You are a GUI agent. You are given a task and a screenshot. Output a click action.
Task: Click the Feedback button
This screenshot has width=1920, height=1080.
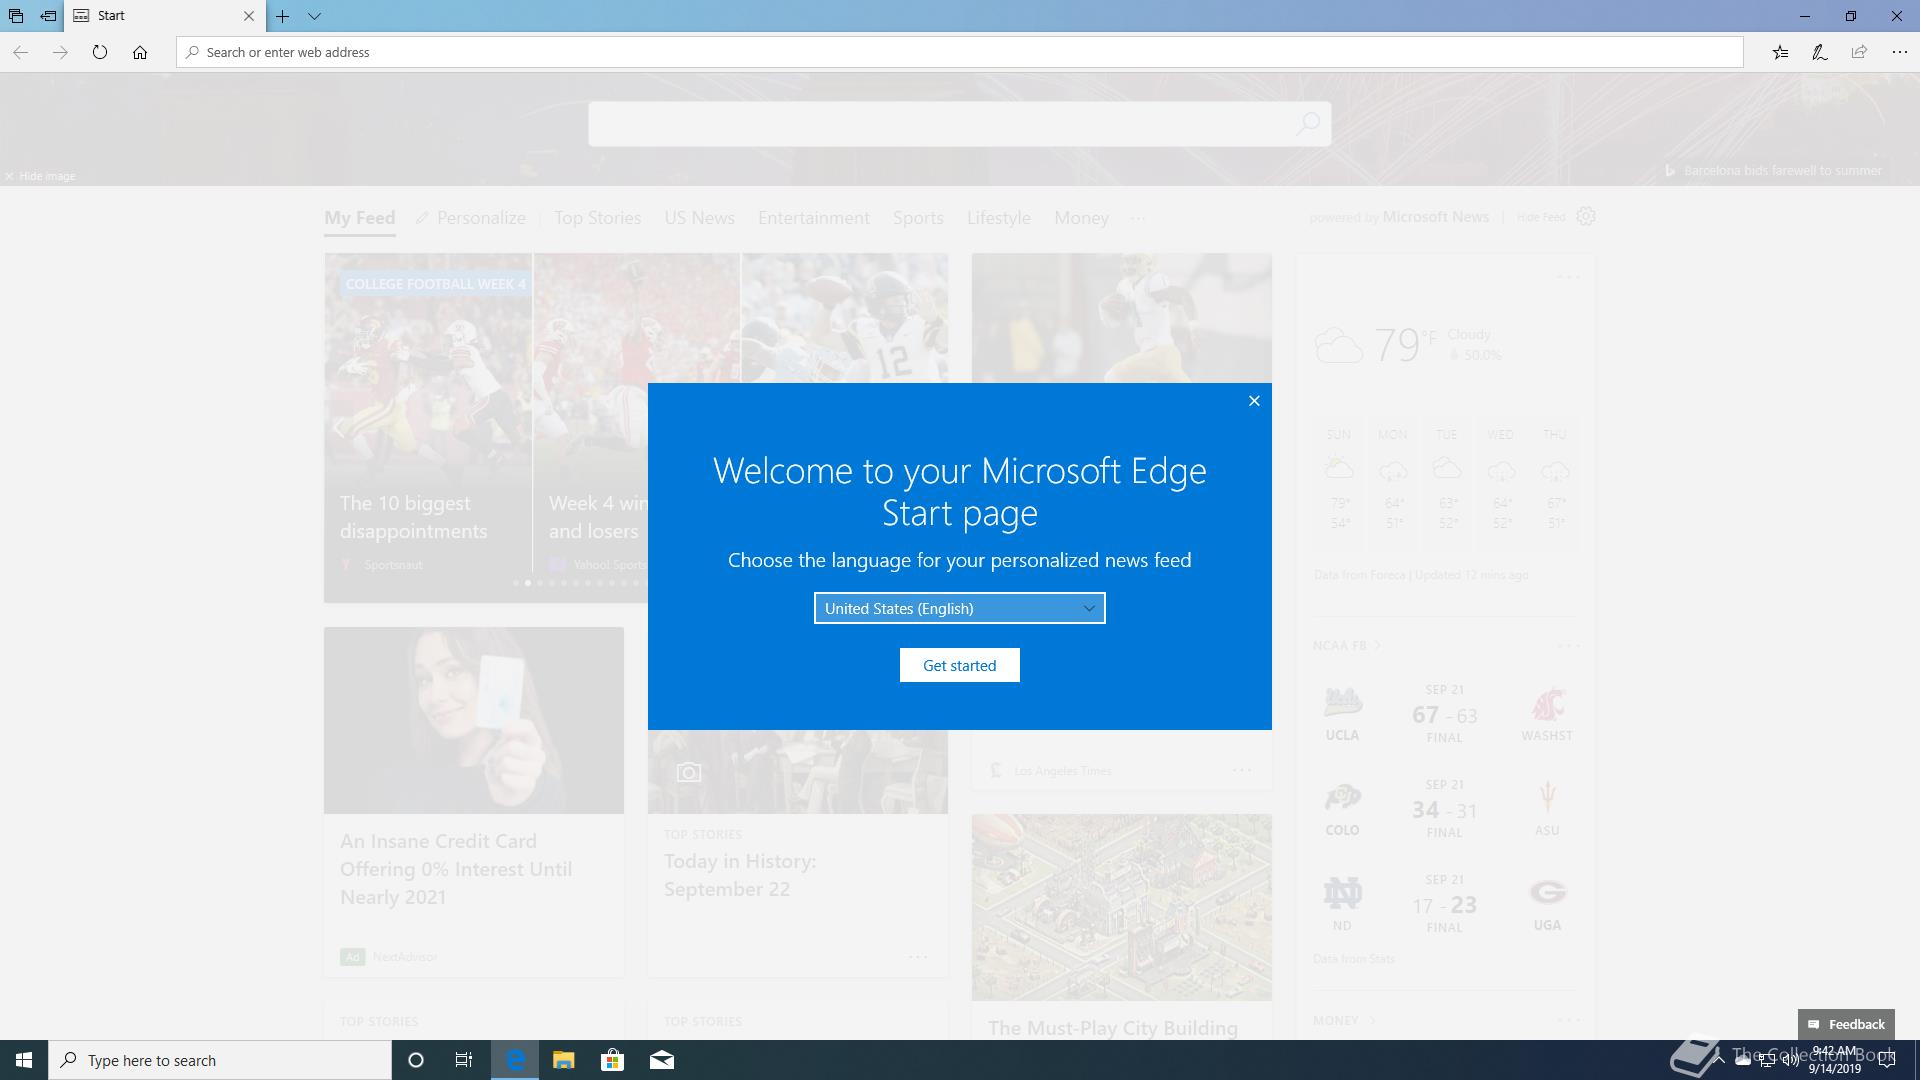[1846, 1024]
